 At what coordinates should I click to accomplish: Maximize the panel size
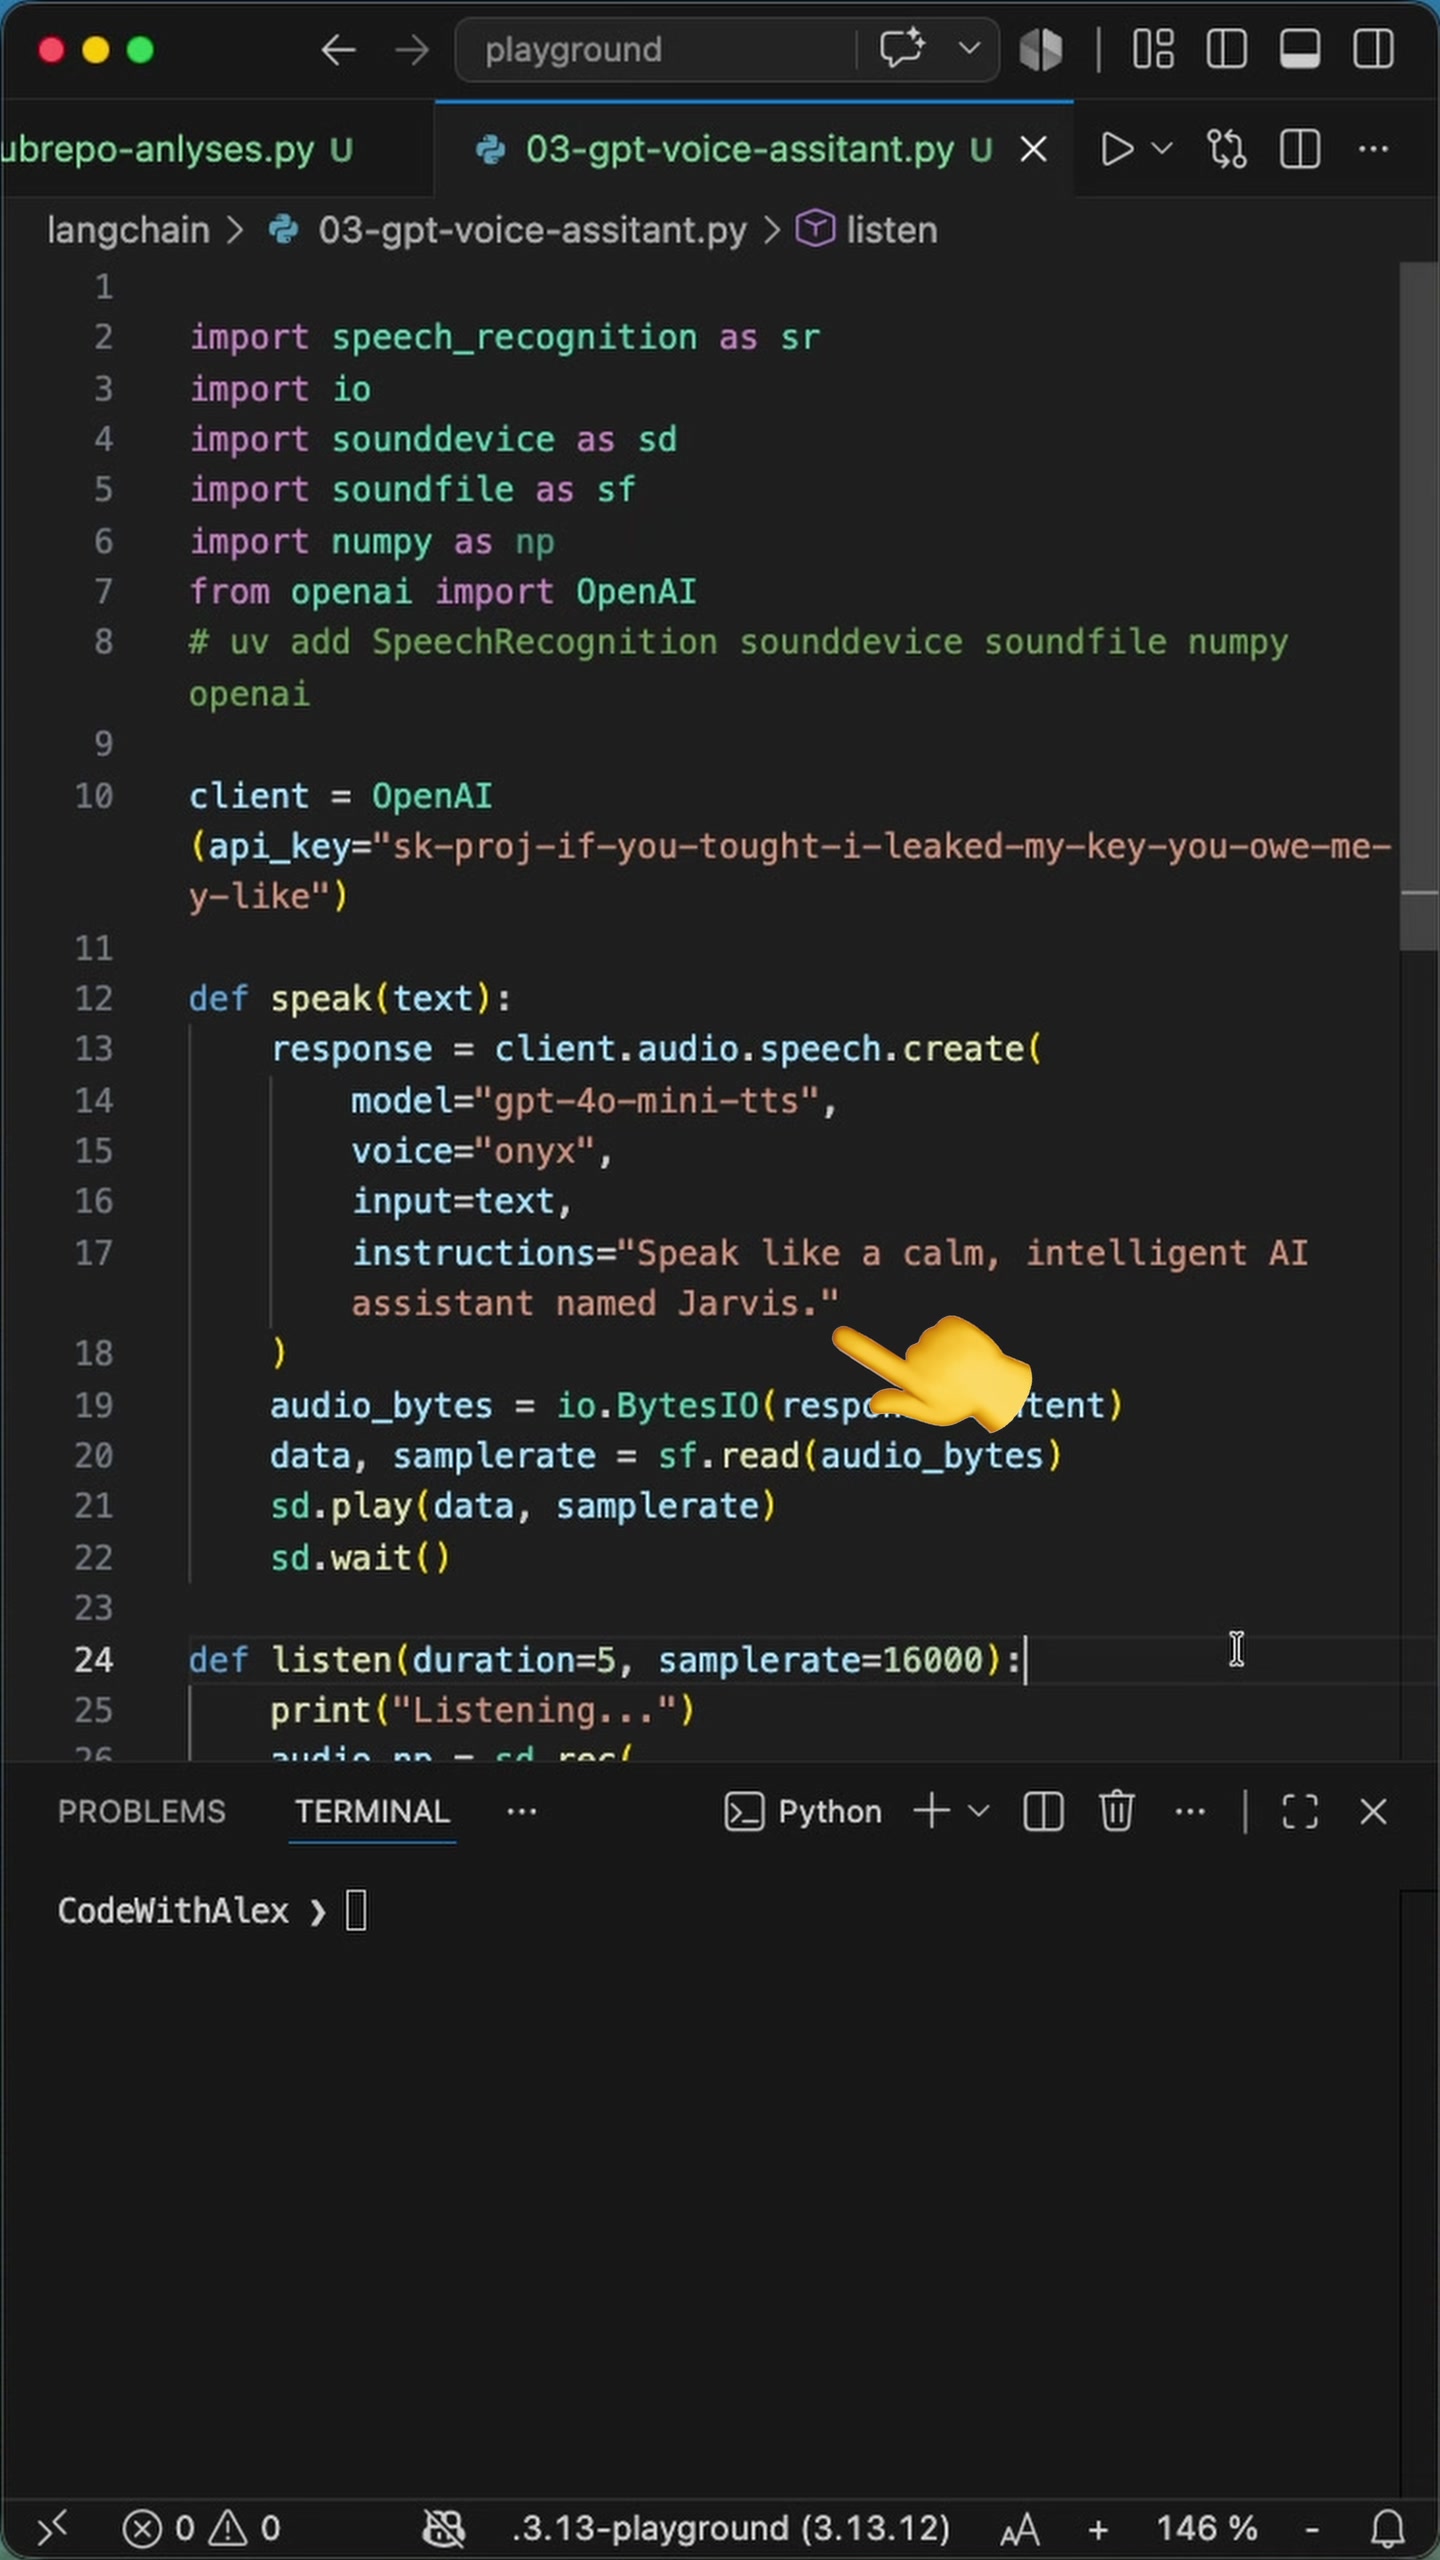tap(1299, 1812)
